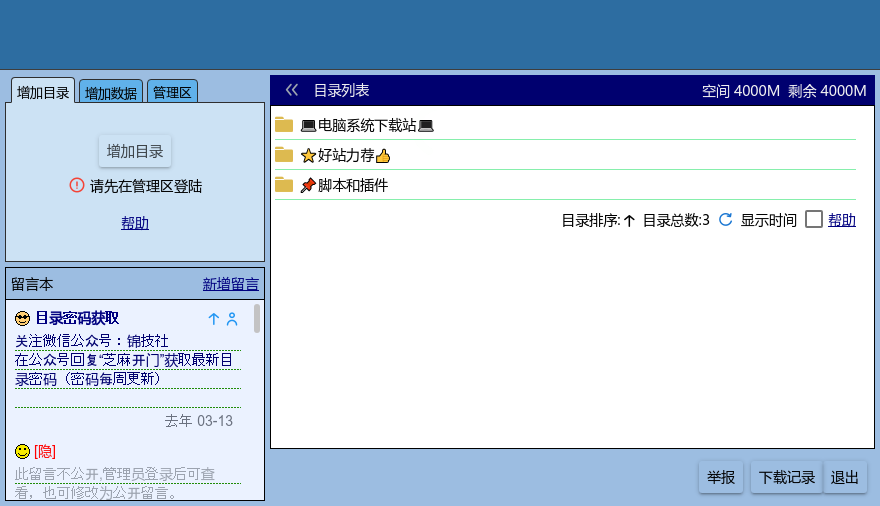Screen dimensions: 880x506
Task: Click the 退出 button
Action: coord(845,478)
